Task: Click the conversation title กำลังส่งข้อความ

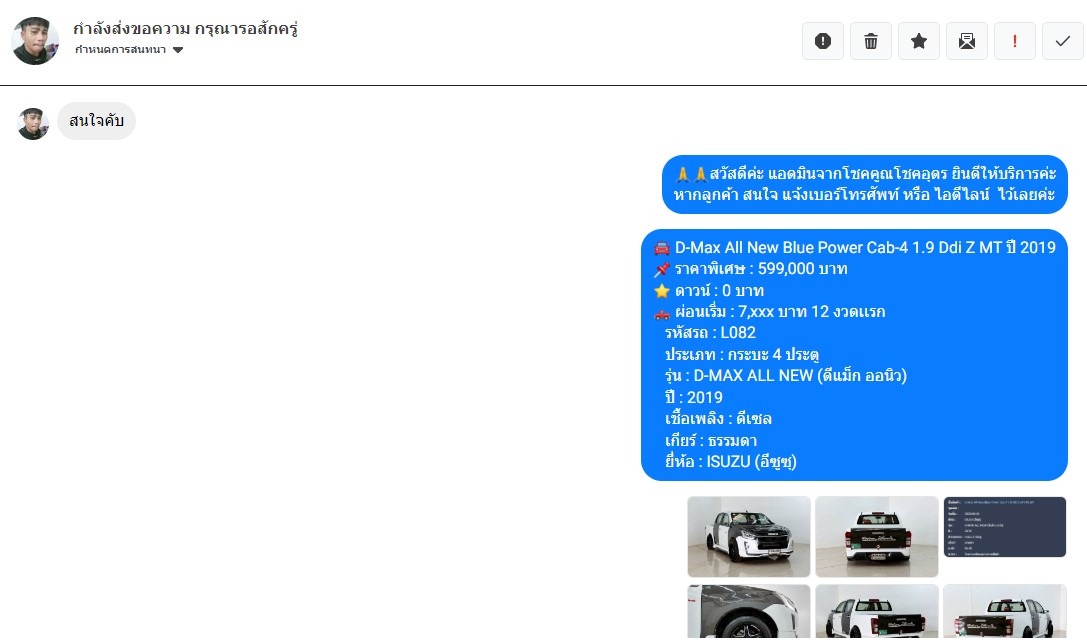Action: click(x=185, y=29)
